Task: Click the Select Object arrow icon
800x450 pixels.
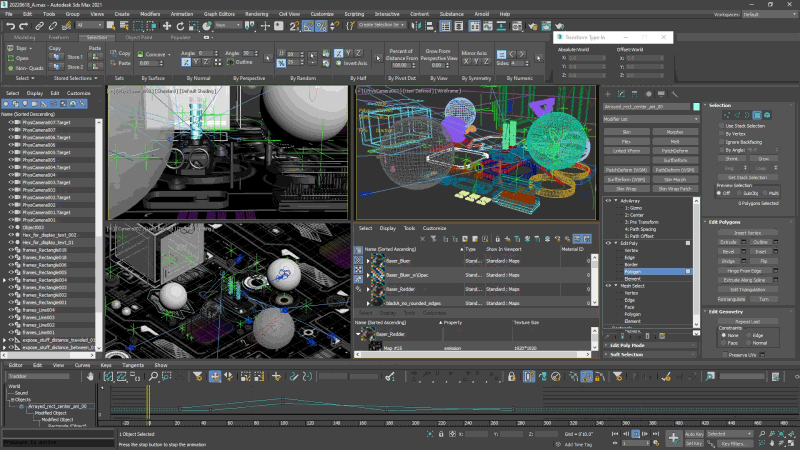Action: (x=111, y=26)
